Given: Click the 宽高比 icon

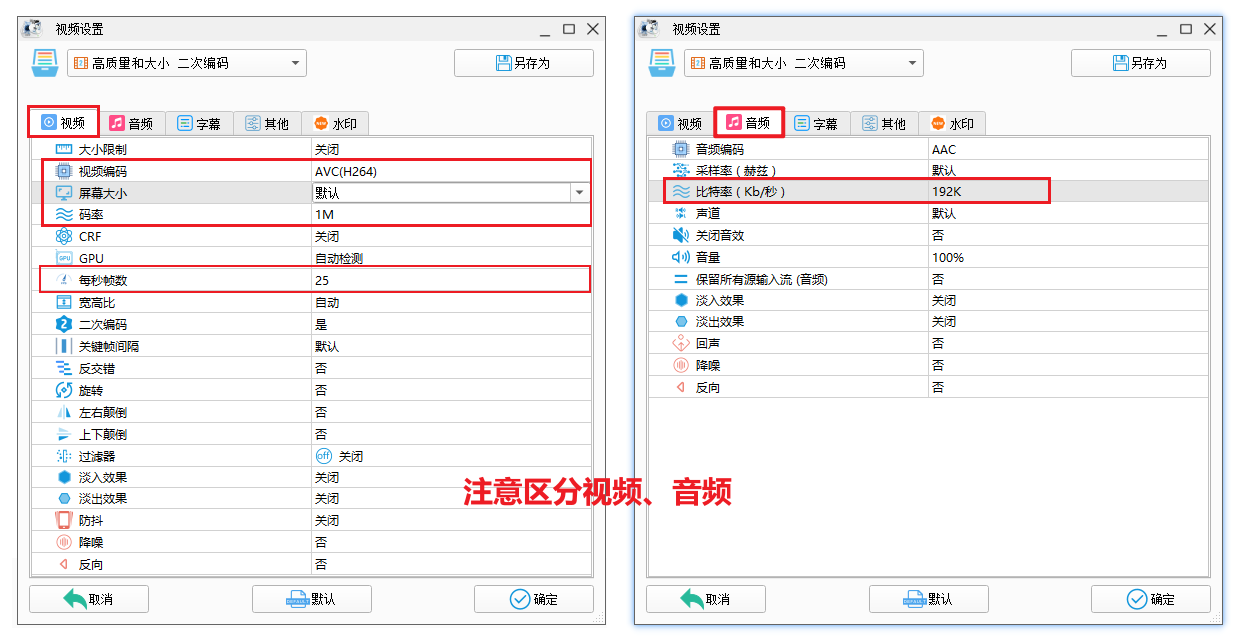Looking at the screenshot, I should 64,302.
